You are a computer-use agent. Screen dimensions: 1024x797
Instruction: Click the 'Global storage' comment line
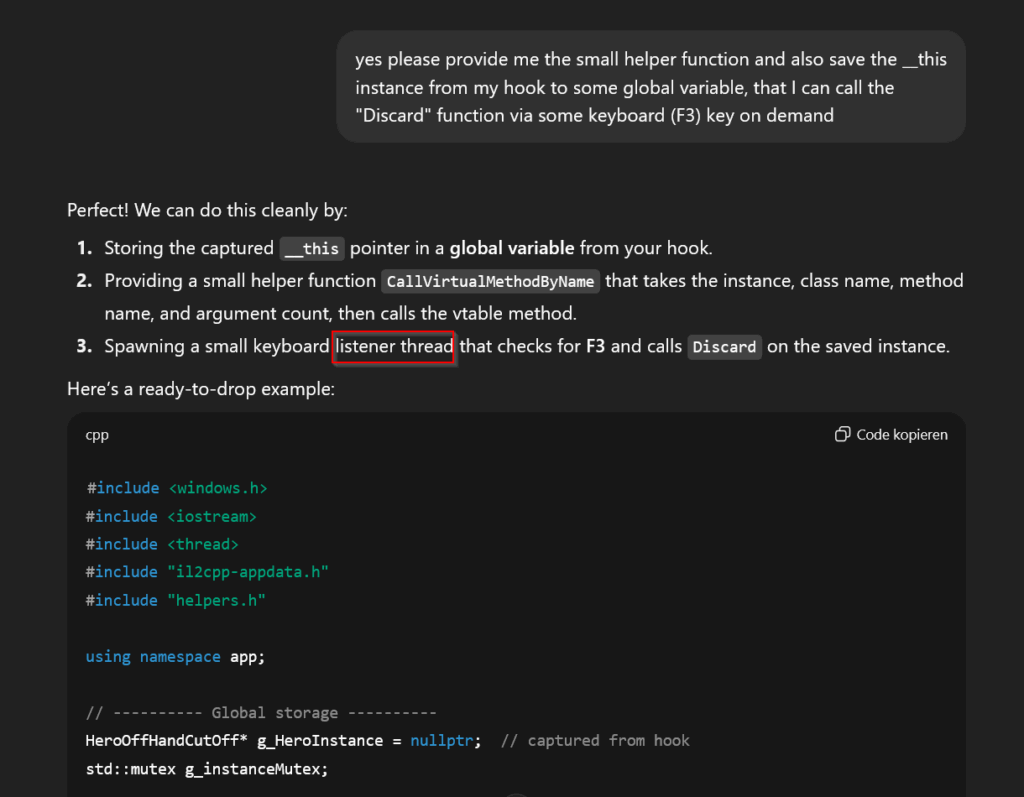[x=261, y=713]
